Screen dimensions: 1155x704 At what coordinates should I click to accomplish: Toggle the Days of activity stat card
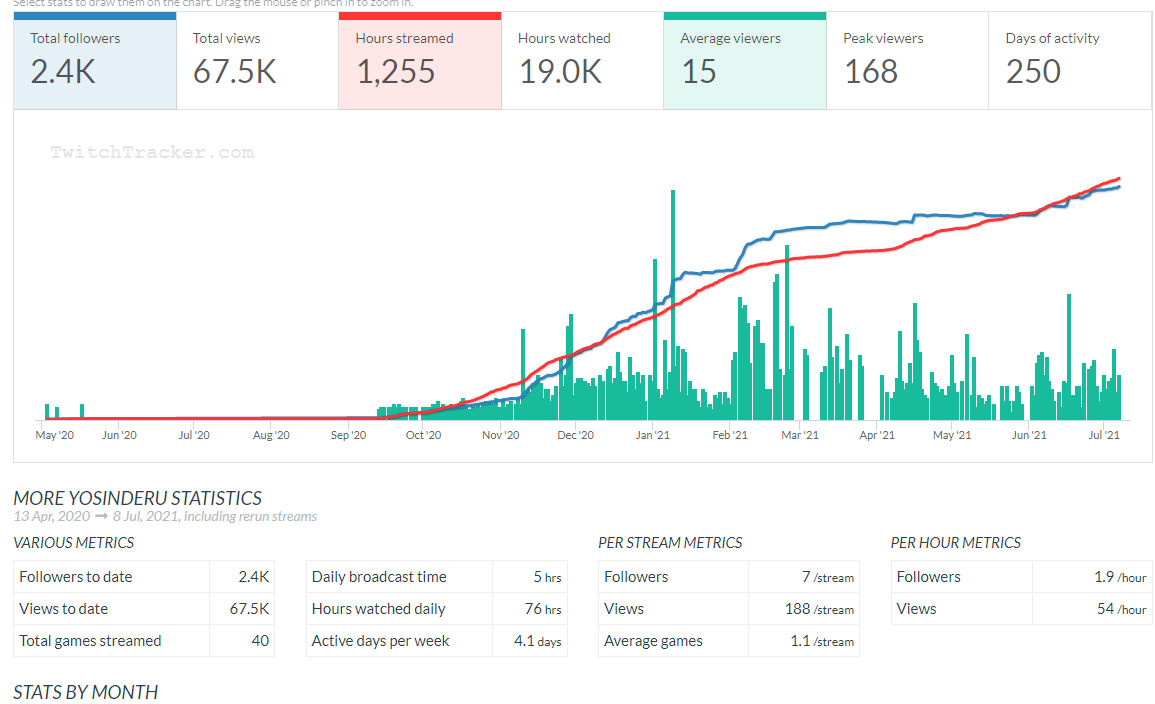pos(1070,61)
